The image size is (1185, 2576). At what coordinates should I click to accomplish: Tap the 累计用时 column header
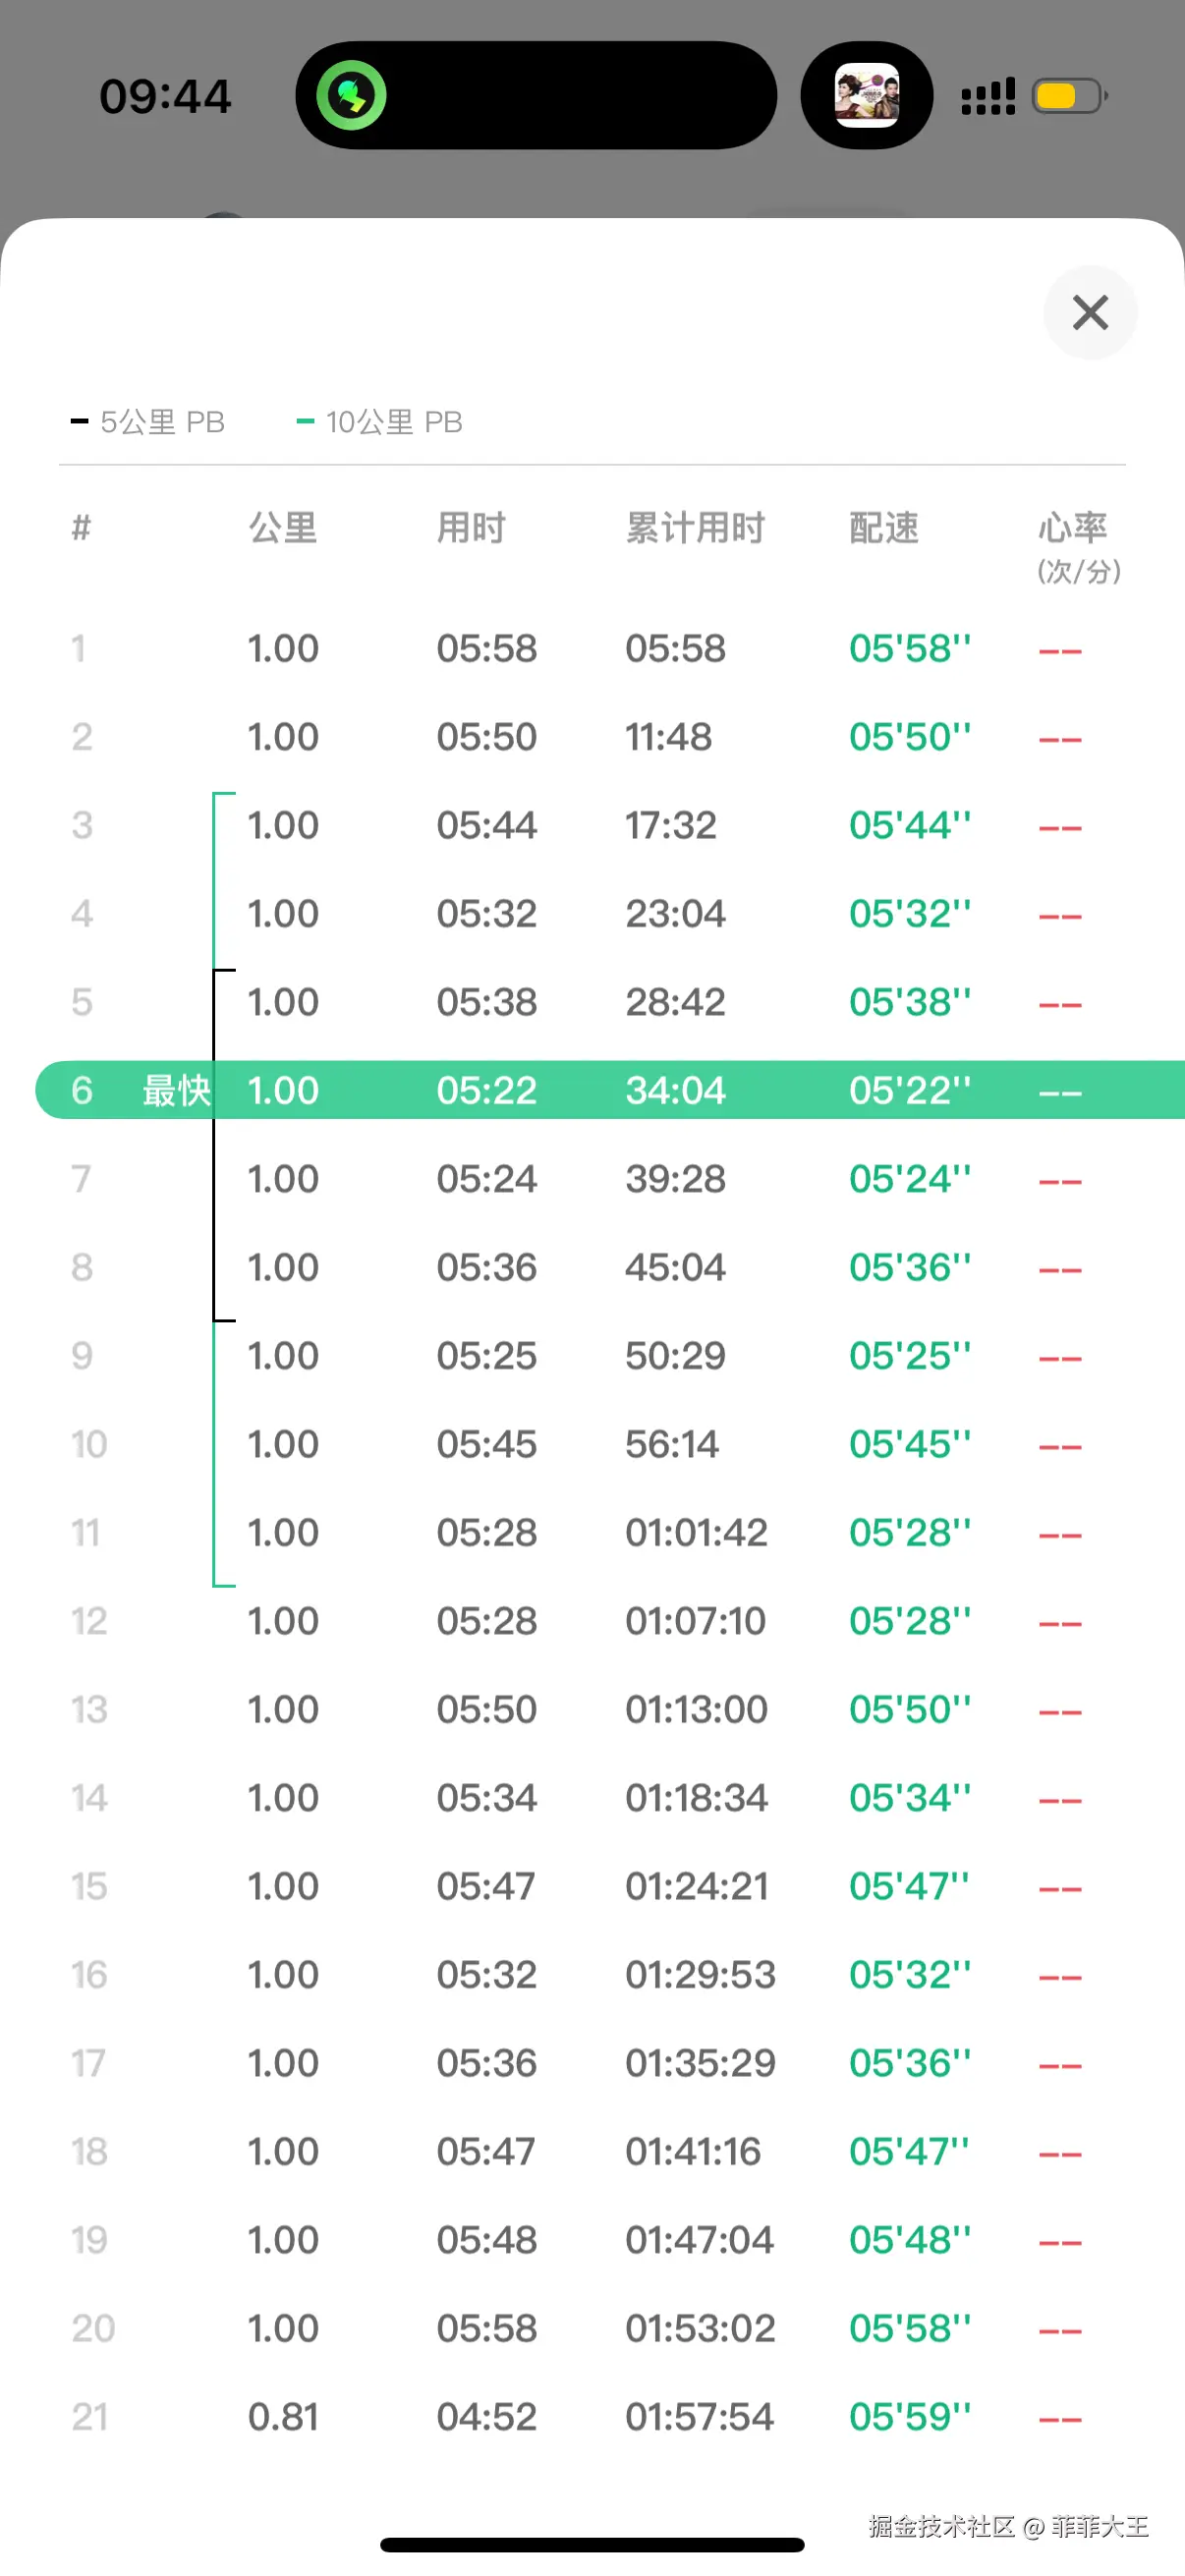coord(695,527)
